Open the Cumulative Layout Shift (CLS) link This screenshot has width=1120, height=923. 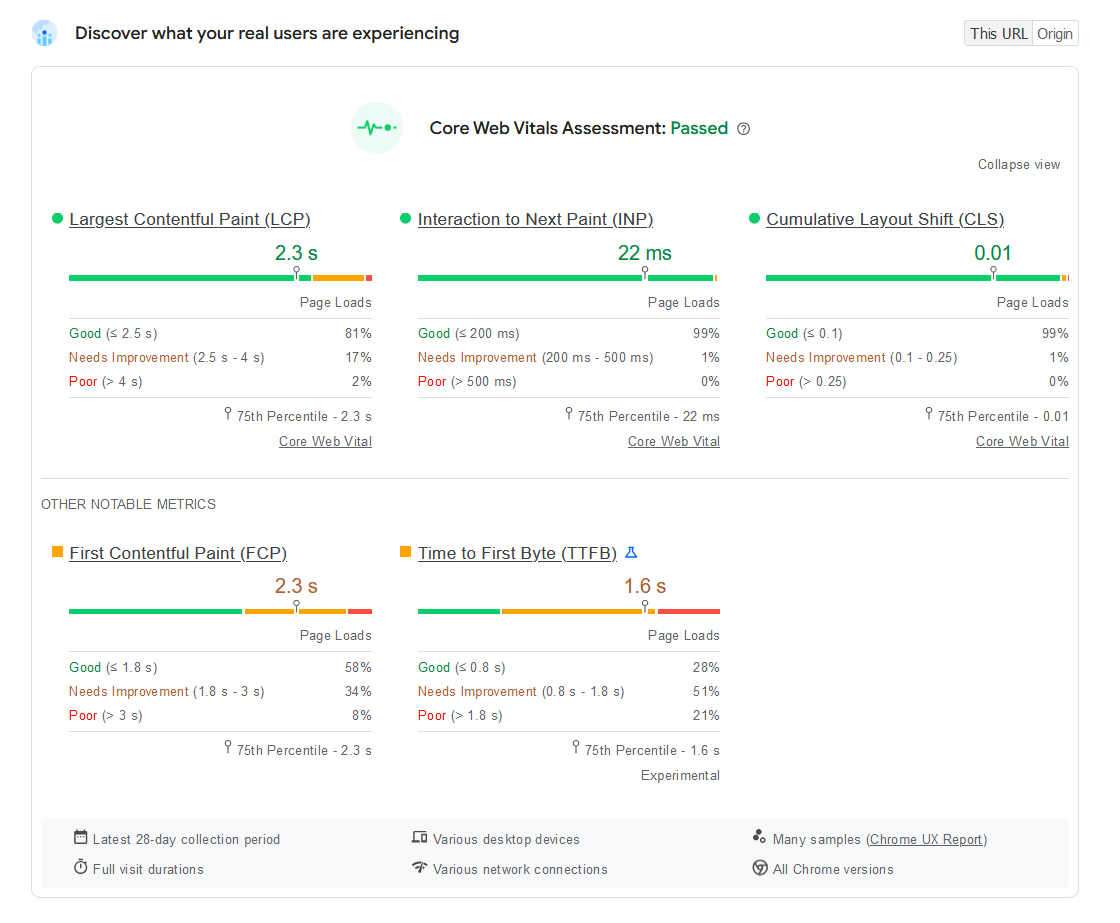click(885, 219)
